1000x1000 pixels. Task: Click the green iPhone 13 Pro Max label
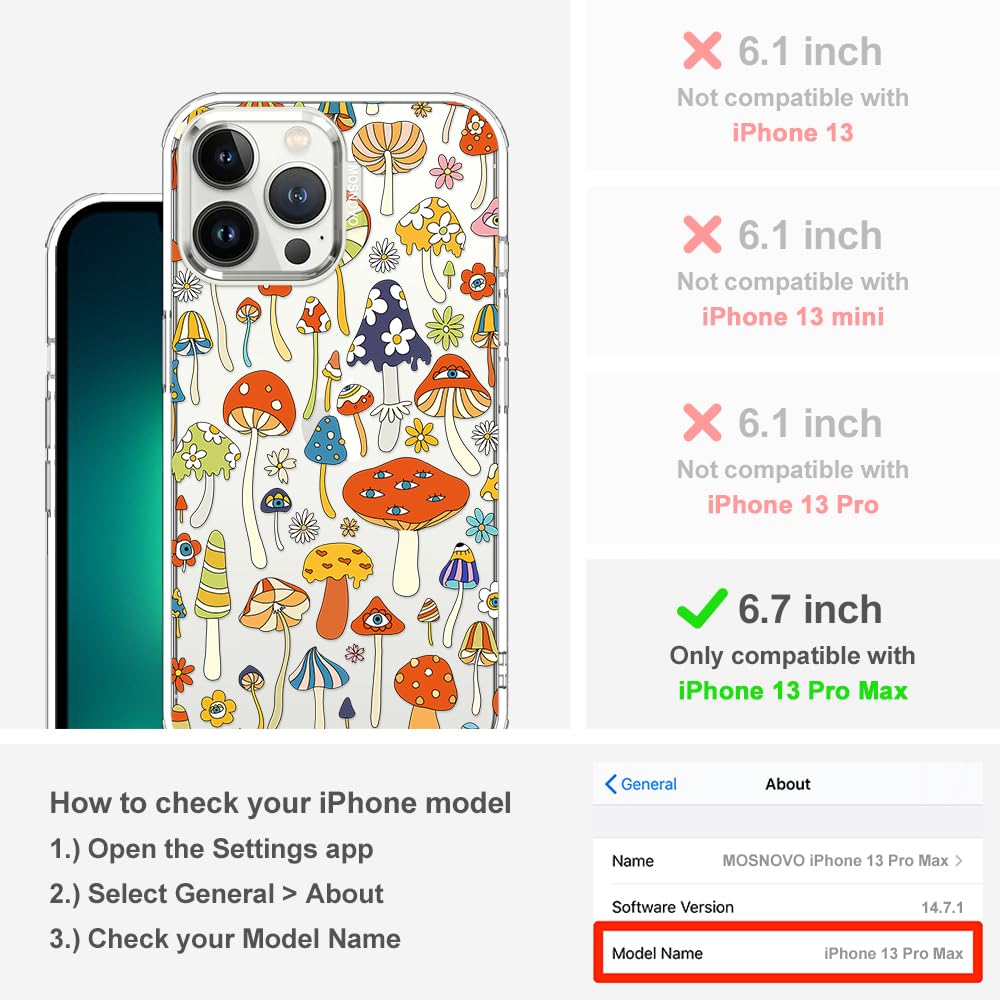[793, 691]
